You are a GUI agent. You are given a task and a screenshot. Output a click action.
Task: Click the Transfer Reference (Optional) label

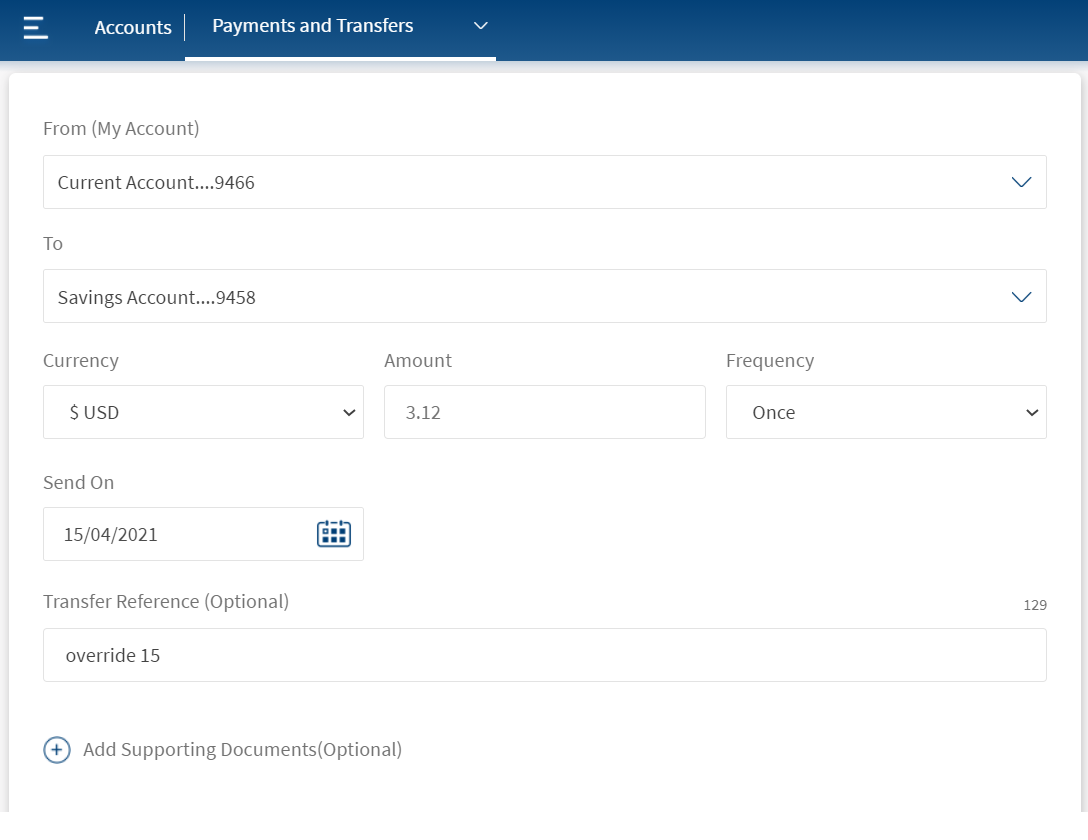click(x=166, y=602)
